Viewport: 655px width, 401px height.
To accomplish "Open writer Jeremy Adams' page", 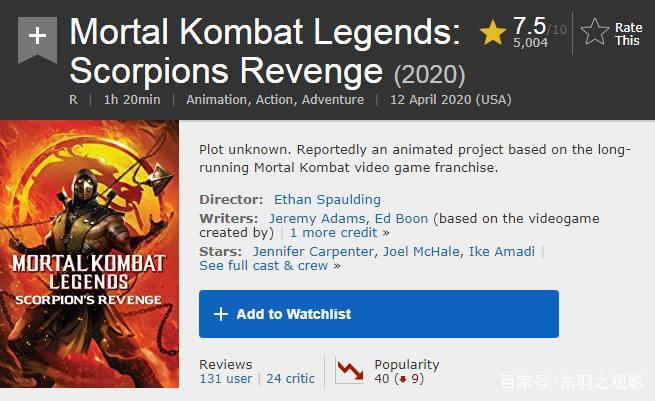I will coord(317,218).
